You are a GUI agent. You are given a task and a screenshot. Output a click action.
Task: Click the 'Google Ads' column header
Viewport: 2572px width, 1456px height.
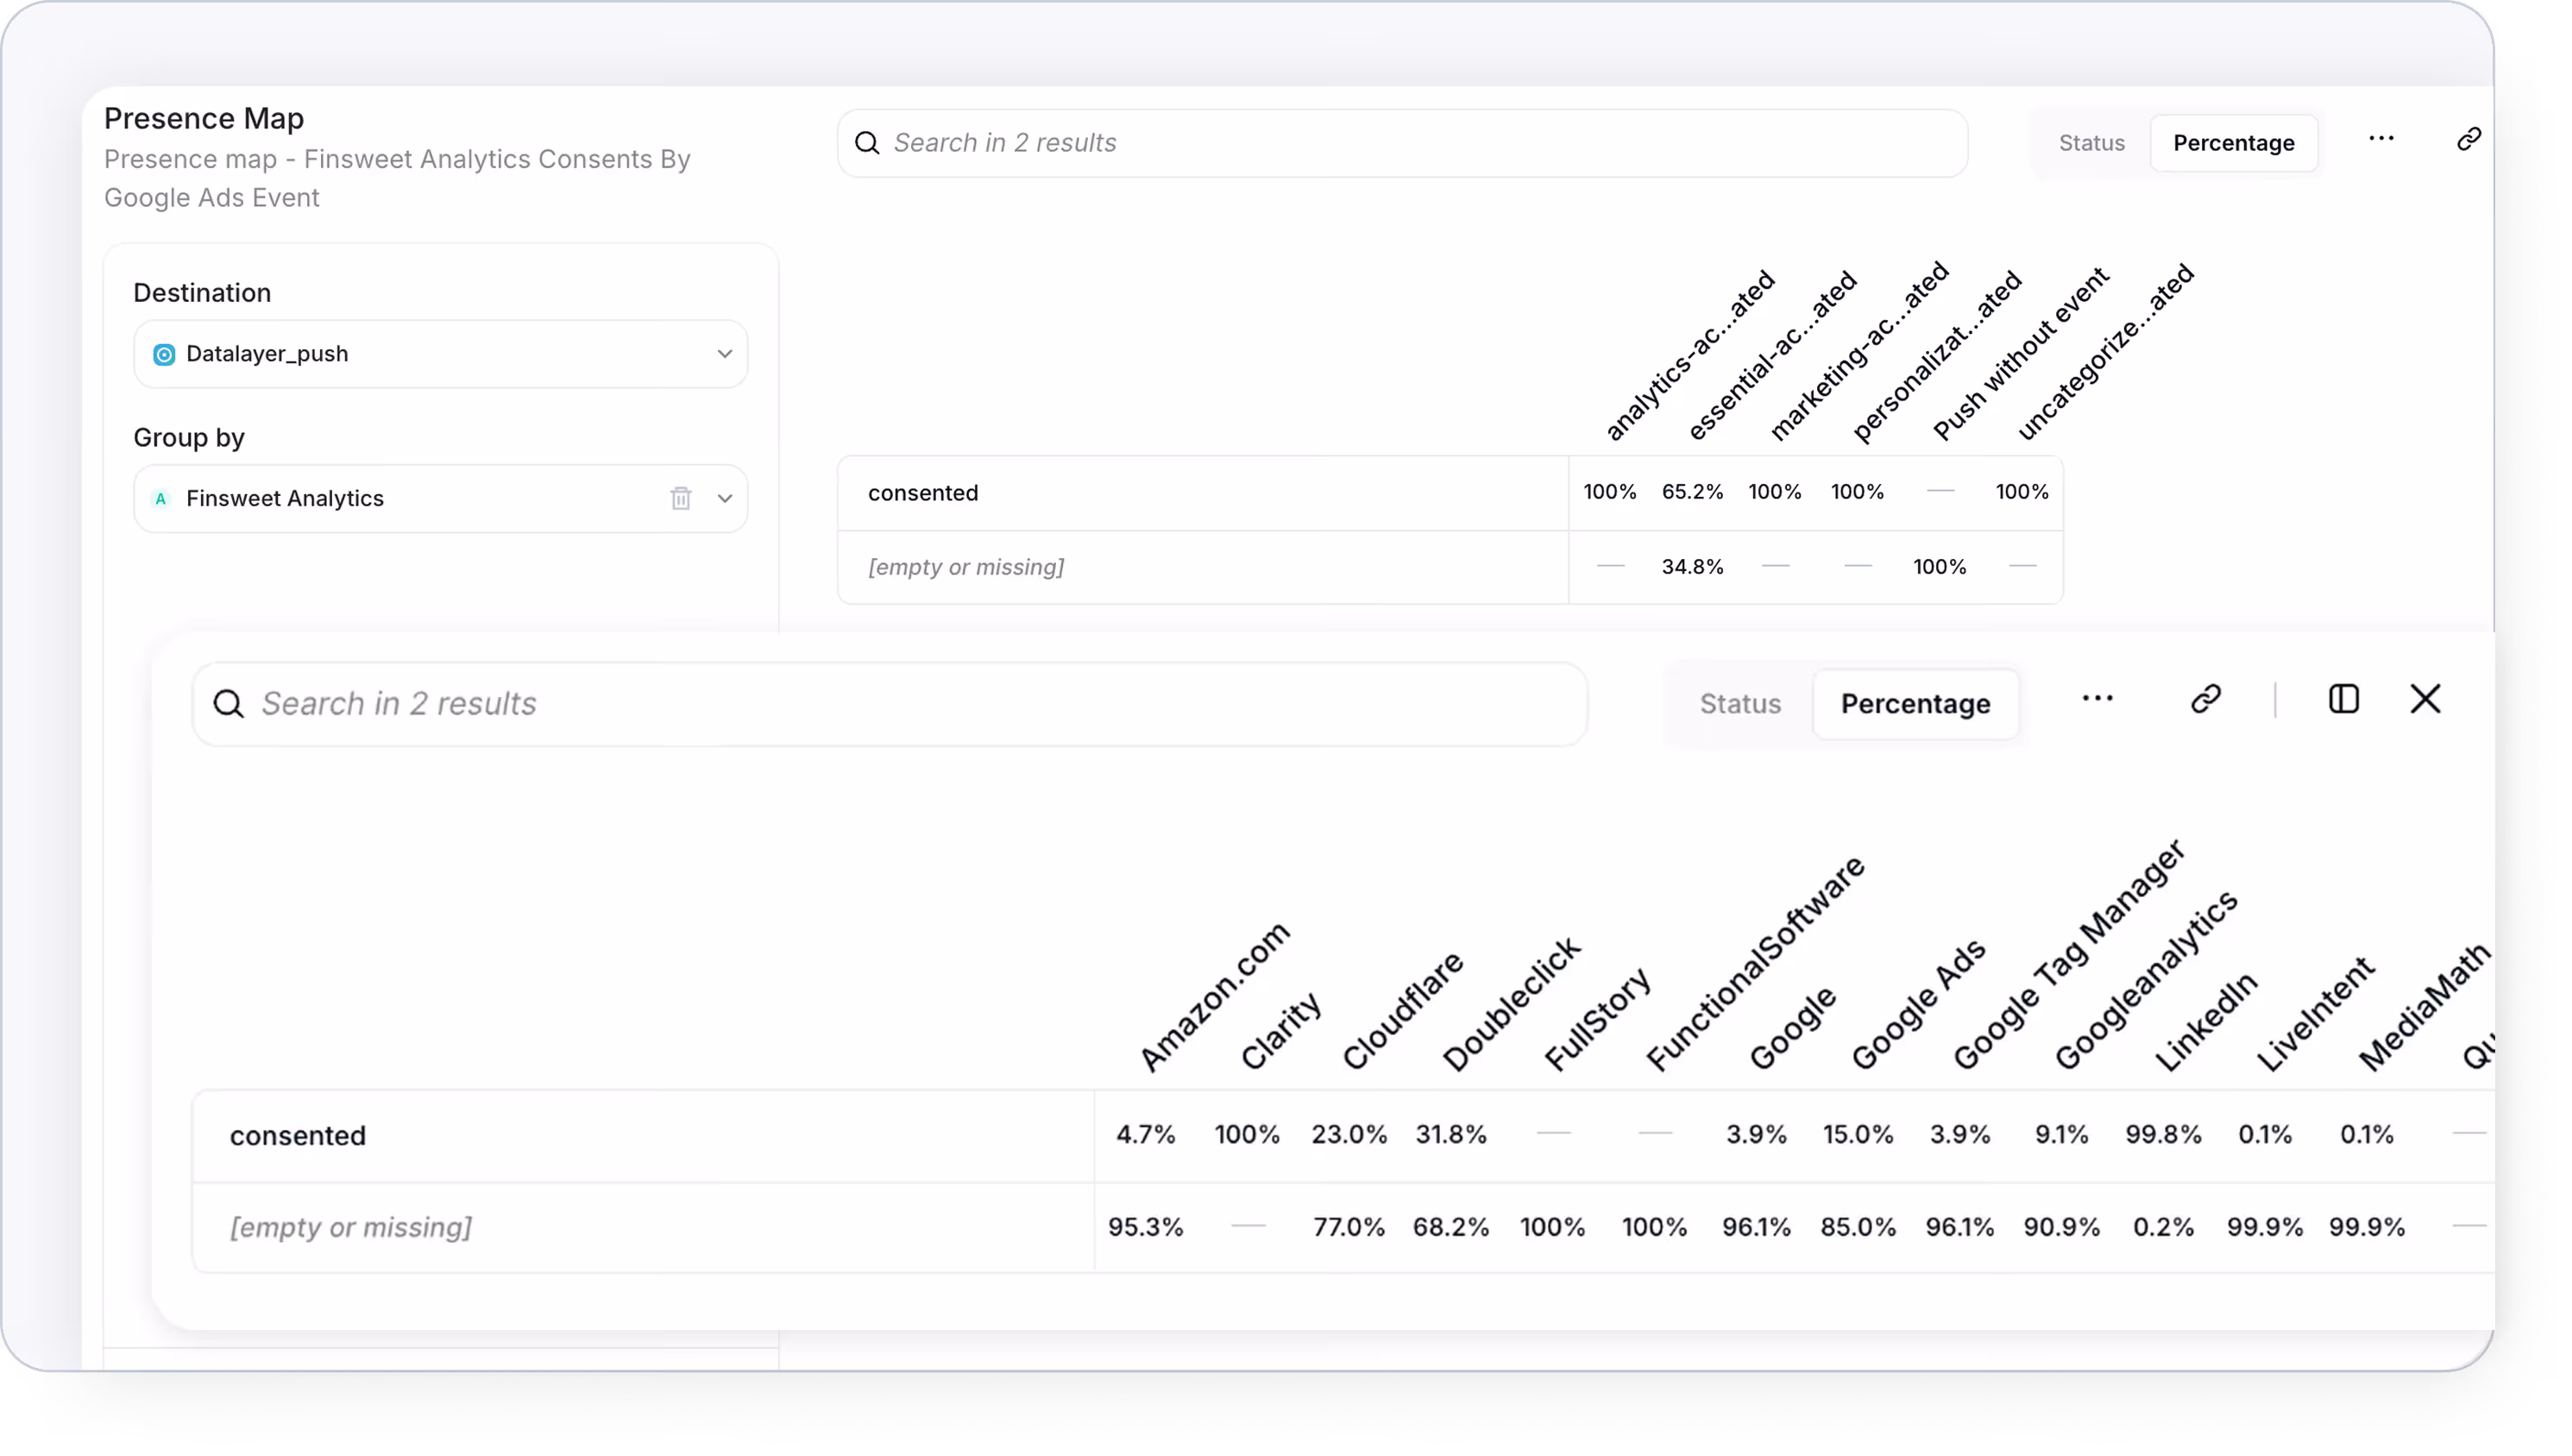coord(1917,1006)
